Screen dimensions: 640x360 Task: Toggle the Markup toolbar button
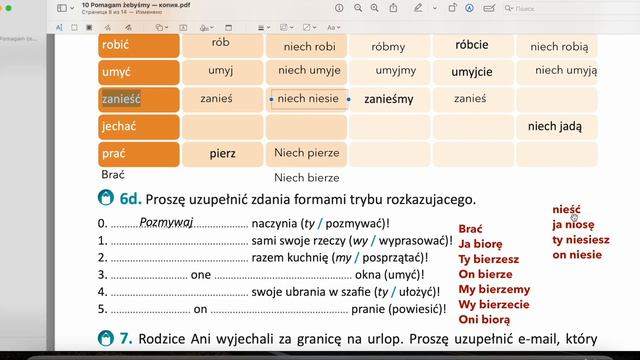pyautogui.click(x=469, y=8)
